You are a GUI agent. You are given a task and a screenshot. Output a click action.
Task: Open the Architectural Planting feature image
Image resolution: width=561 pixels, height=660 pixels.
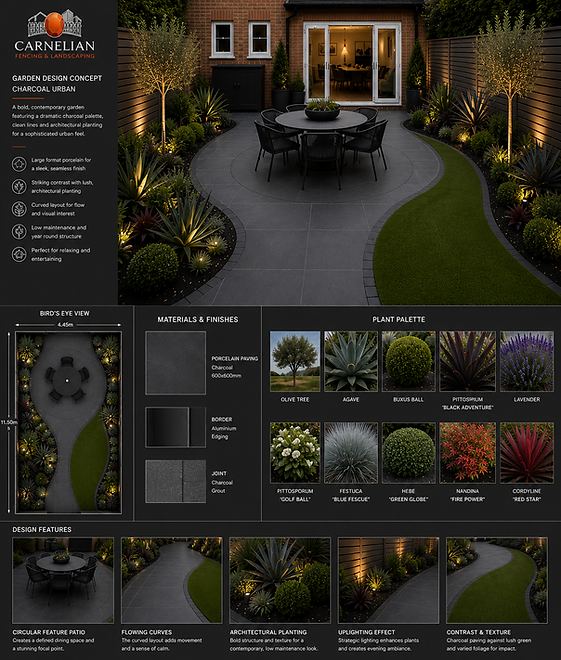click(280, 580)
